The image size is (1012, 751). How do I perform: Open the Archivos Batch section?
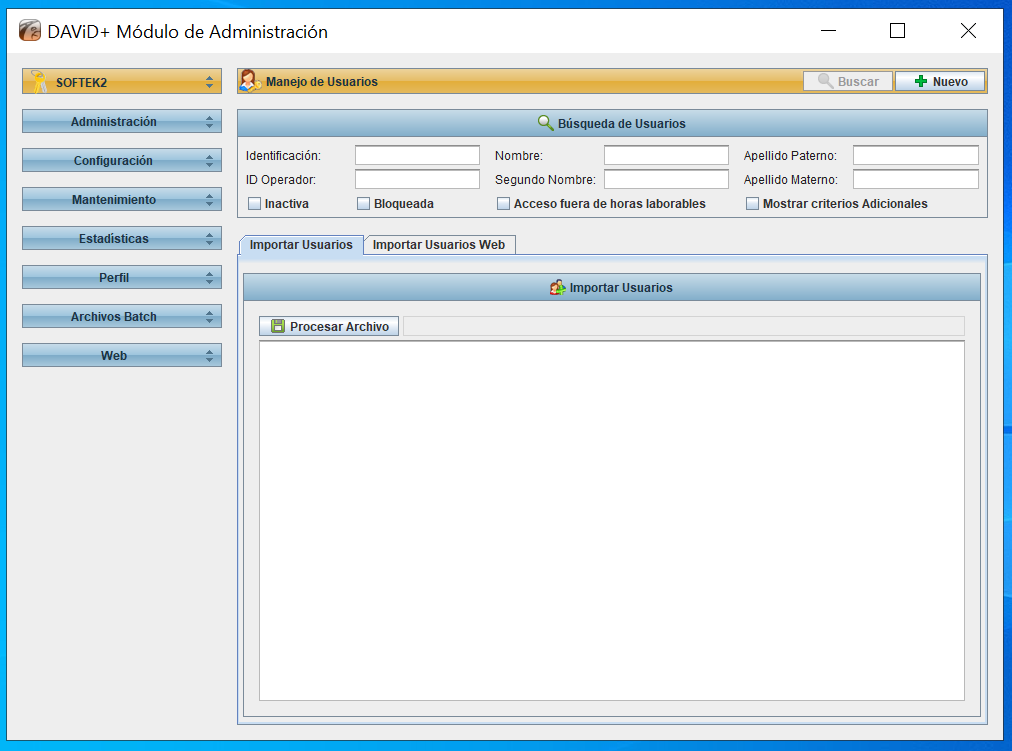coord(121,317)
